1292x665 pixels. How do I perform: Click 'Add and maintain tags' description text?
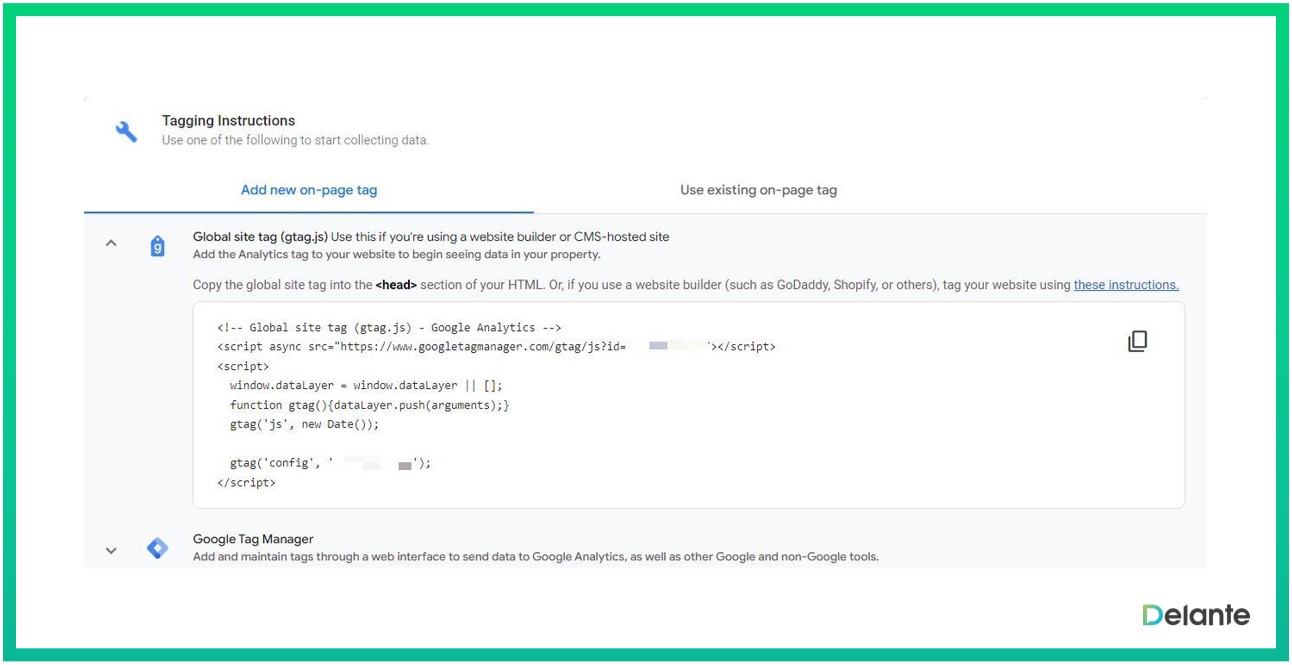coord(536,557)
